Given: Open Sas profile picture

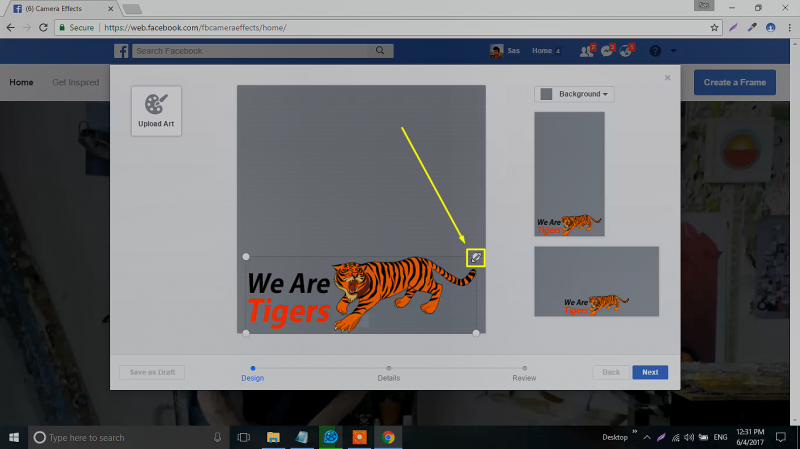Looking at the screenshot, I should [496, 51].
